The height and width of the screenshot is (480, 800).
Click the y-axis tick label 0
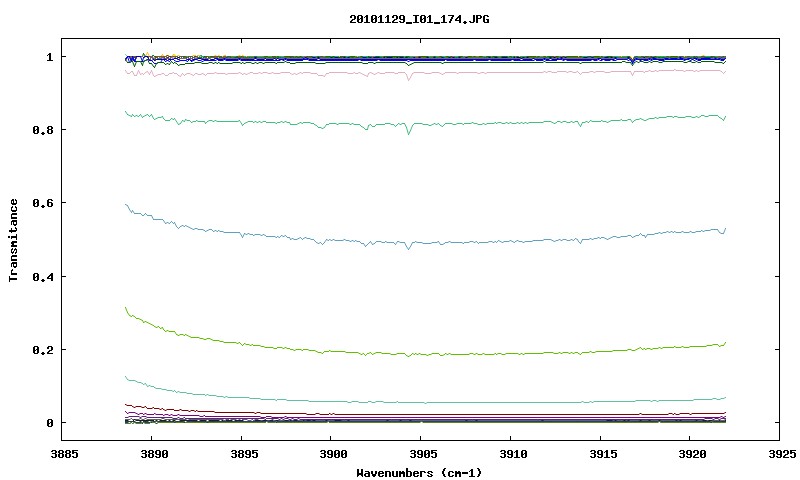pyautogui.click(x=49, y=423)
